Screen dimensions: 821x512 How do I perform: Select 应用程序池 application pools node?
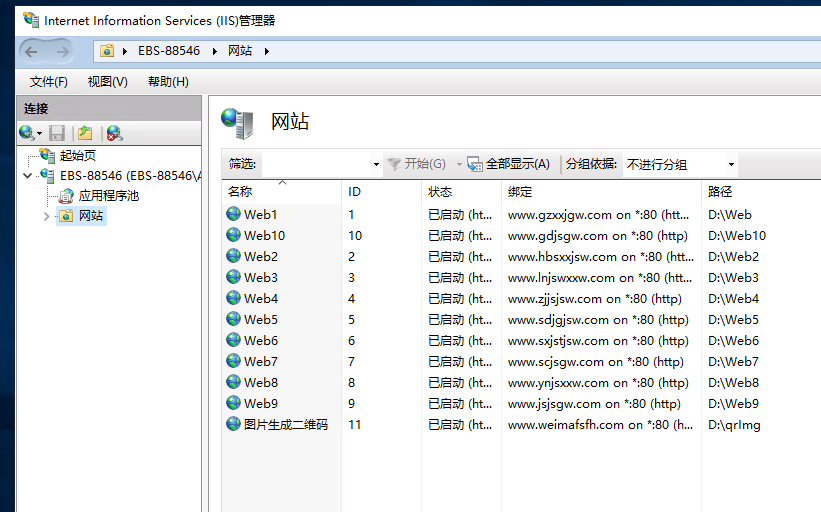pos(108,196)
